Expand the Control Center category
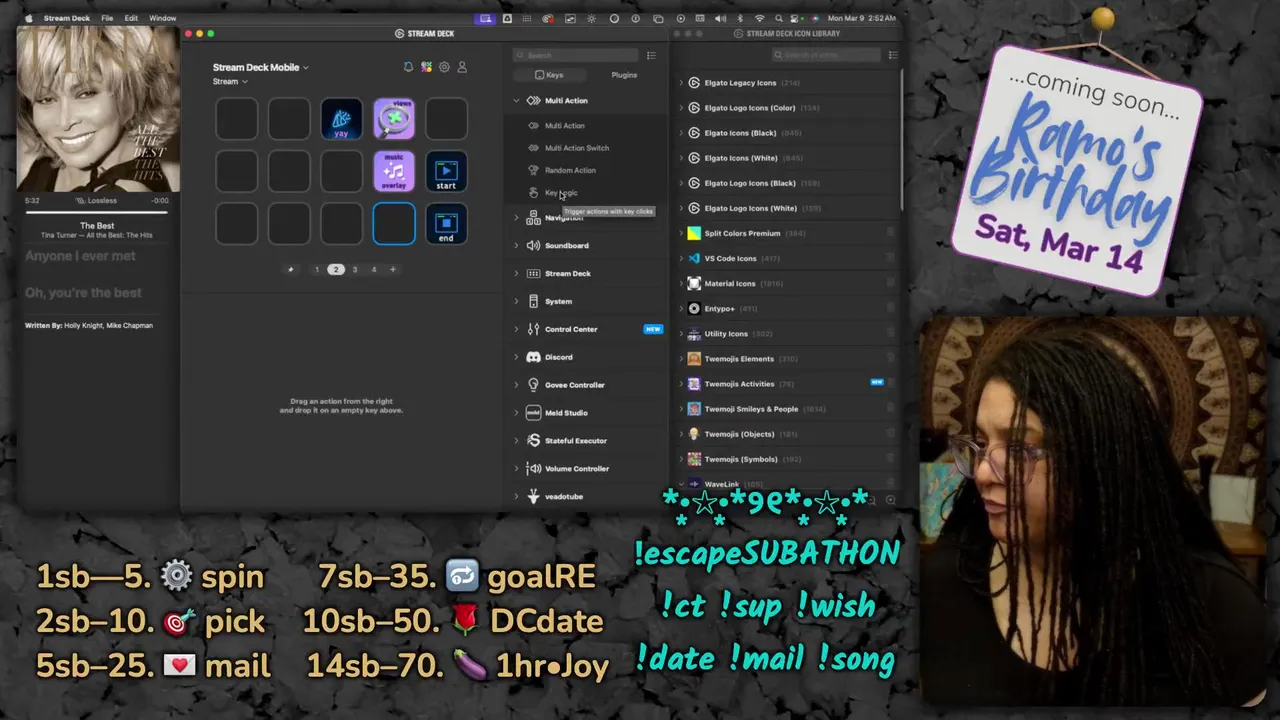The width and height of the screenshot is (1280, 720). tap(517, 329)
